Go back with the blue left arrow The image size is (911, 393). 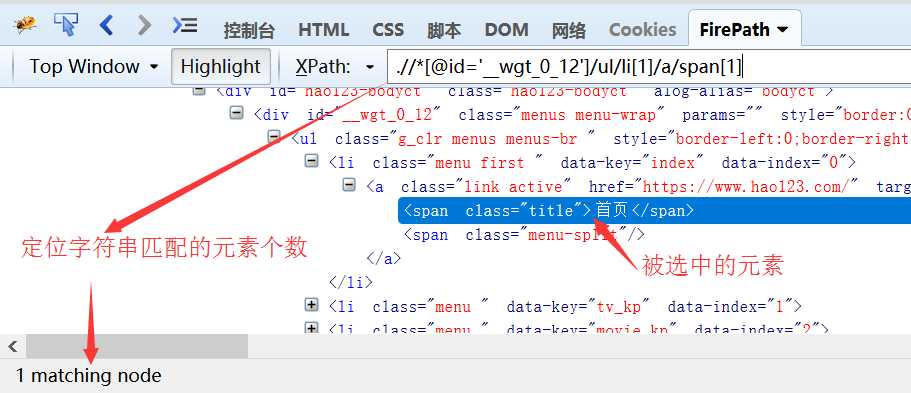[x=106, y=25]
